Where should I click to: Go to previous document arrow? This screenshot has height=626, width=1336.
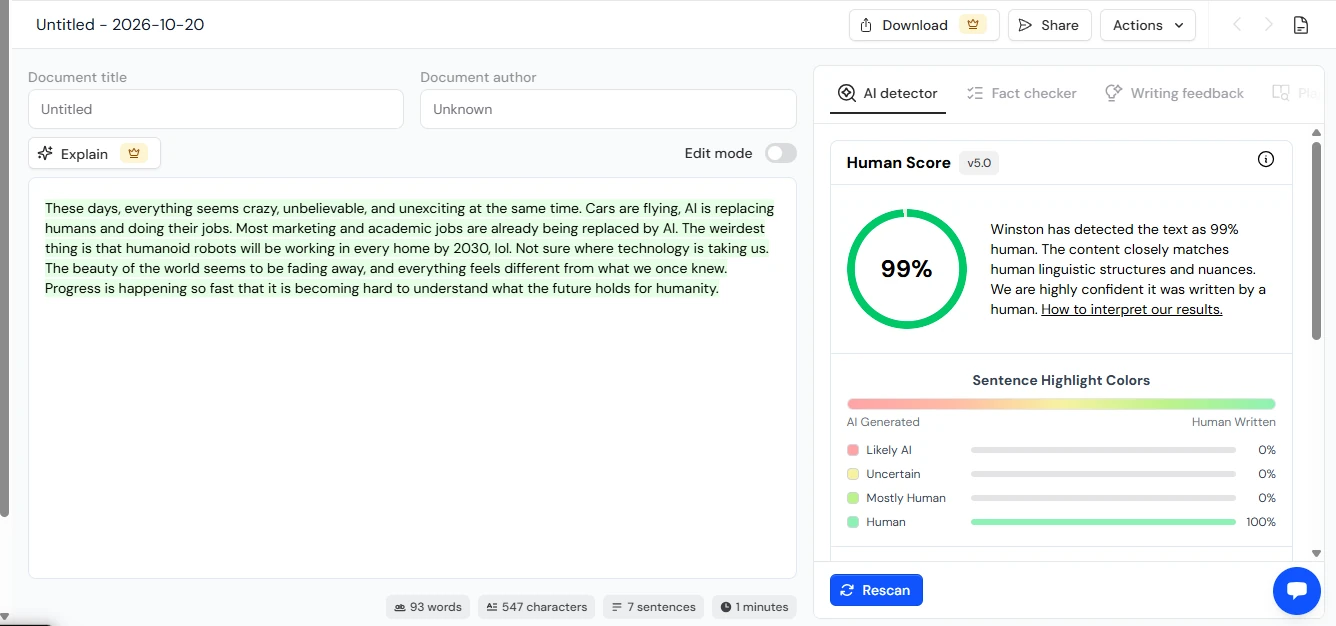(x=1237, y=25)
